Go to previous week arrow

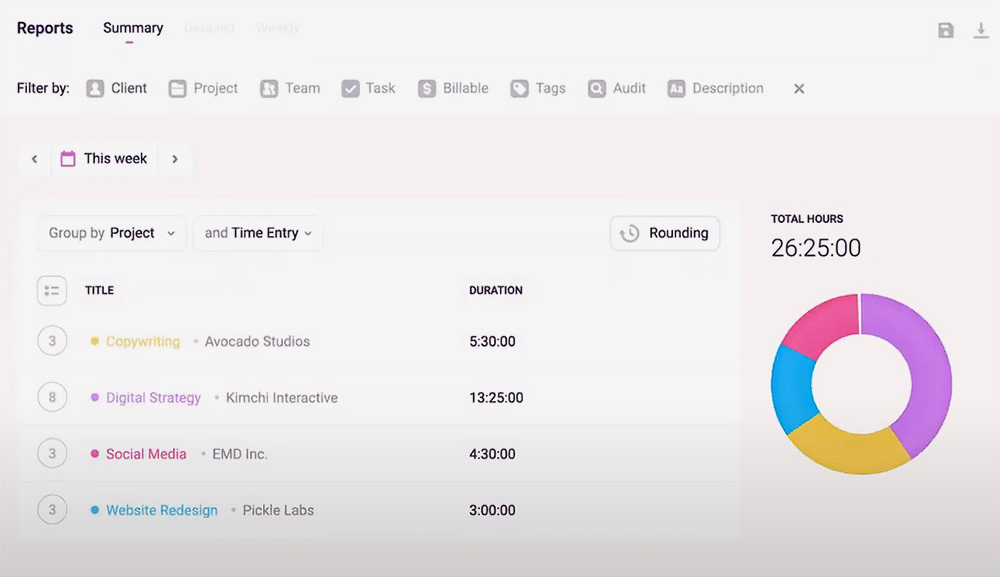pos(34,159)
